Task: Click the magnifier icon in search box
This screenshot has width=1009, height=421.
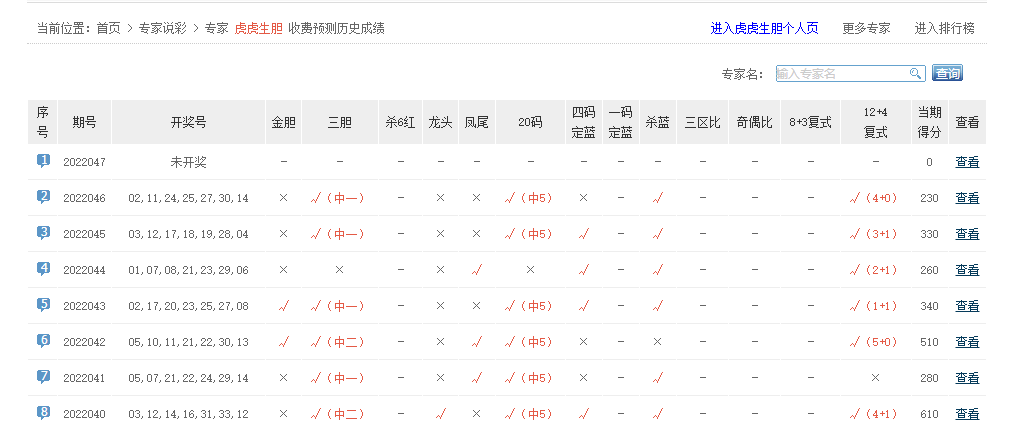Action: coord(915,74)
